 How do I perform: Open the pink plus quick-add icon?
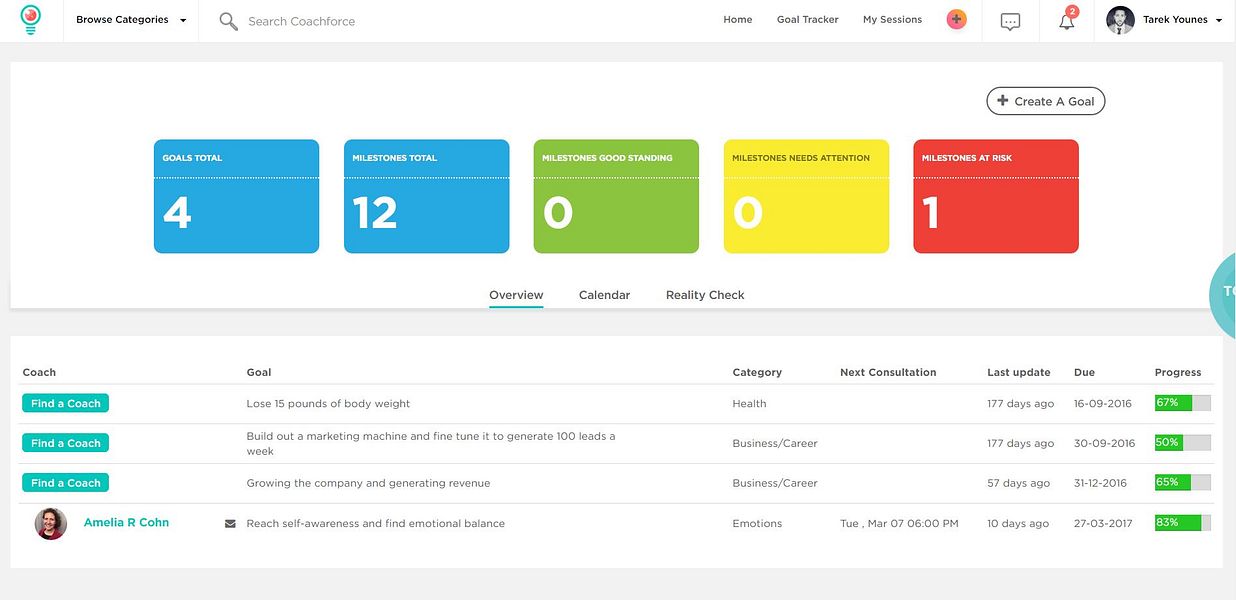957,19
